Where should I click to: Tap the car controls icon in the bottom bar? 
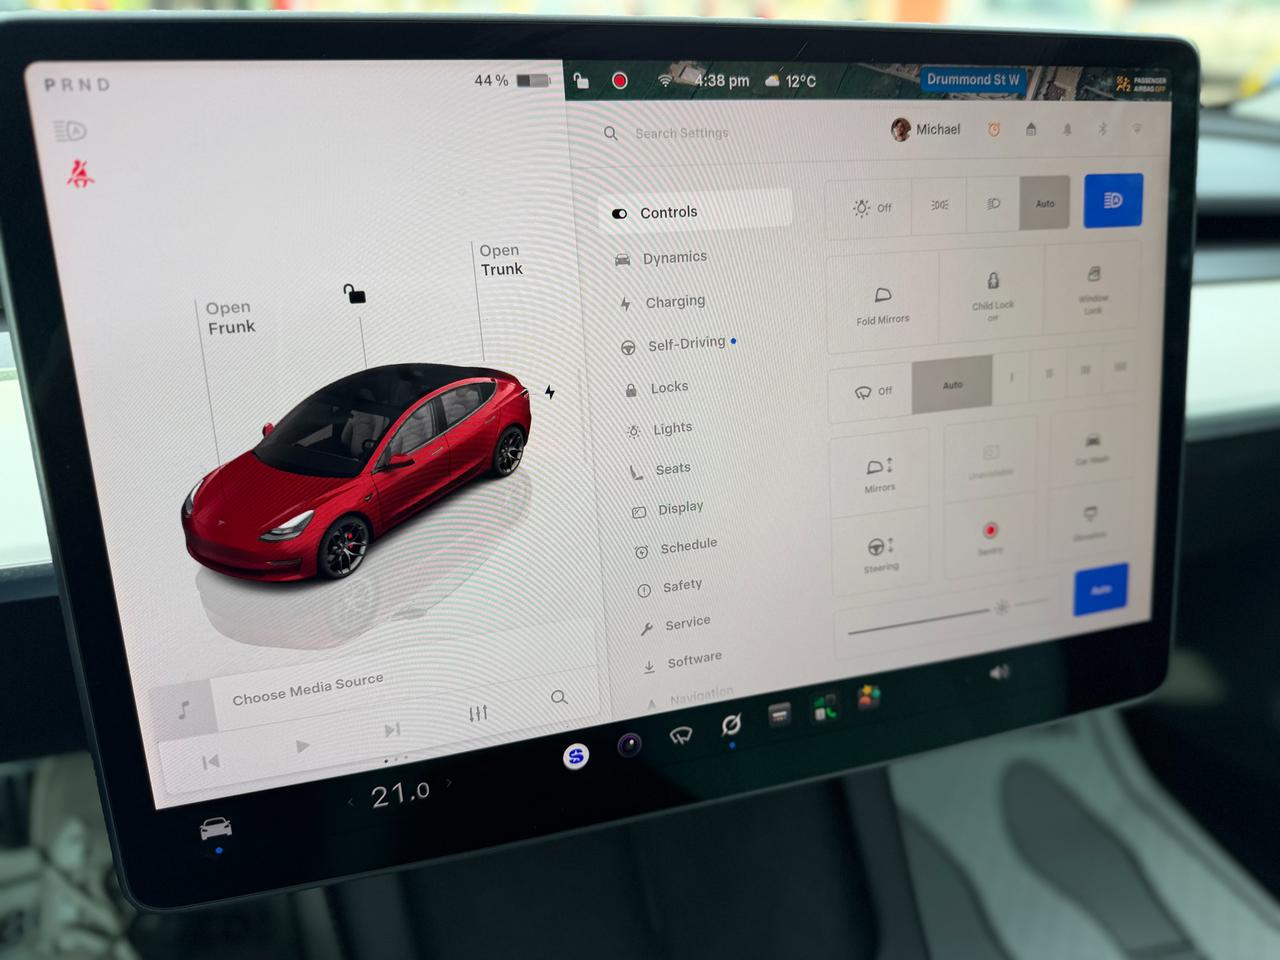(x=216, y=829)
